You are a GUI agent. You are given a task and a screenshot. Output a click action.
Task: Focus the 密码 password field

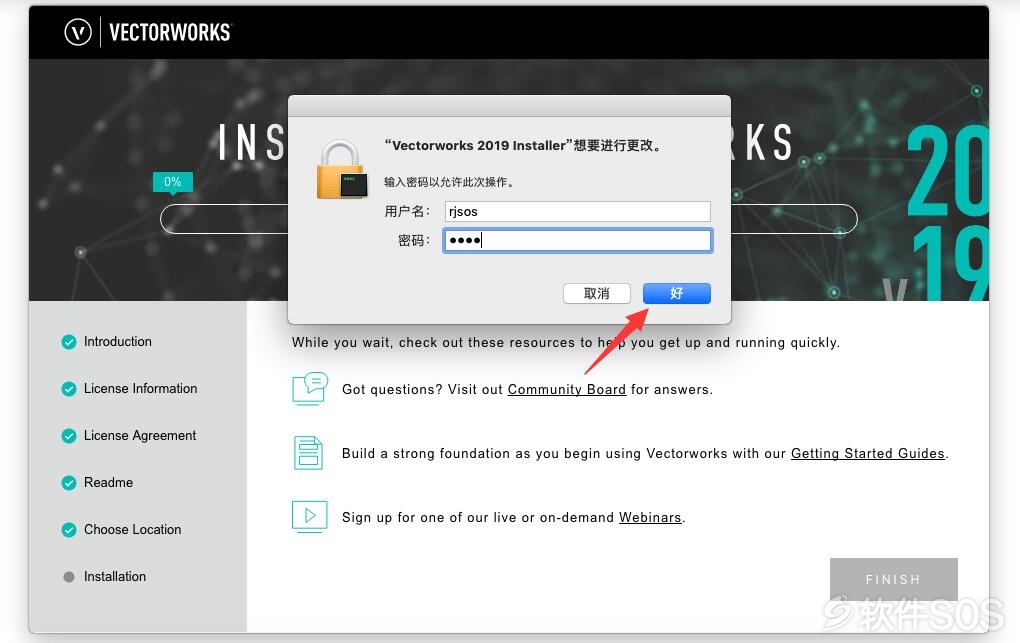[x=578, y=240]
